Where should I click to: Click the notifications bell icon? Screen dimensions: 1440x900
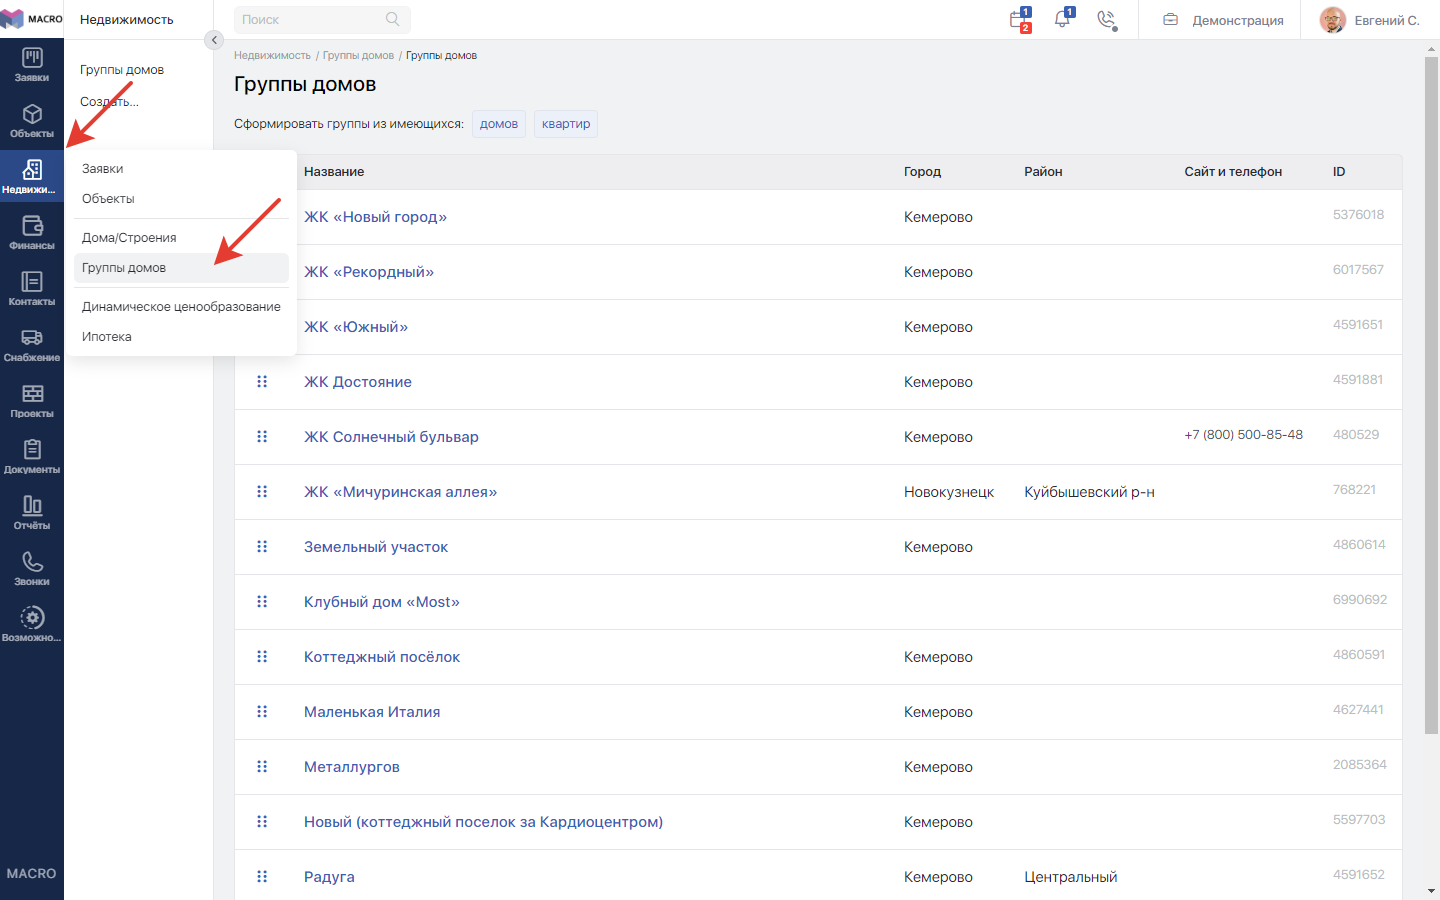tap(1063, 19)
